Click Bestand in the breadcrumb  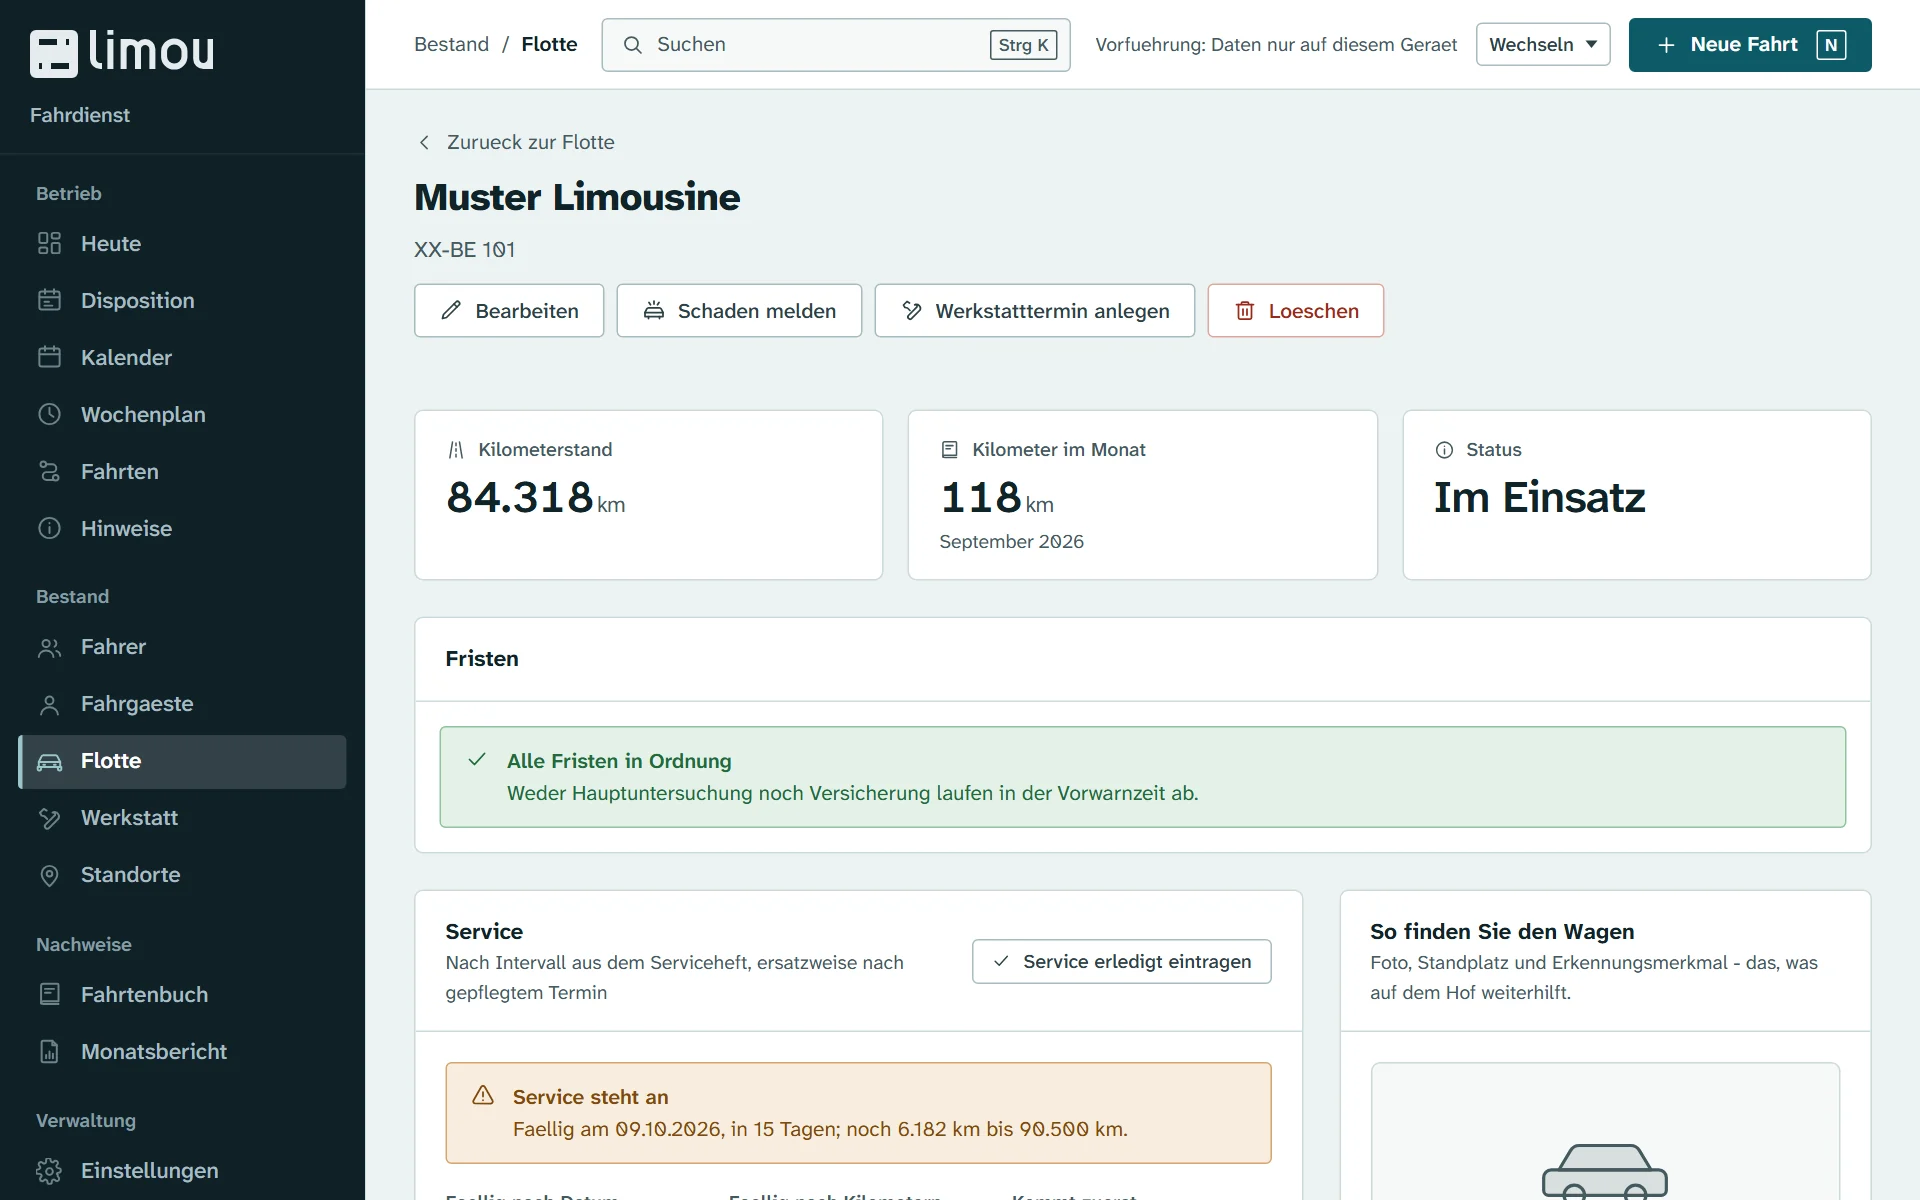(451, 44)
